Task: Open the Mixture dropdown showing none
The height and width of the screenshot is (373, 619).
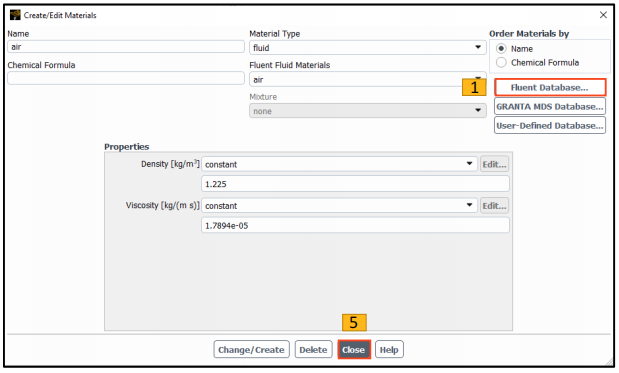Action: 367,111
